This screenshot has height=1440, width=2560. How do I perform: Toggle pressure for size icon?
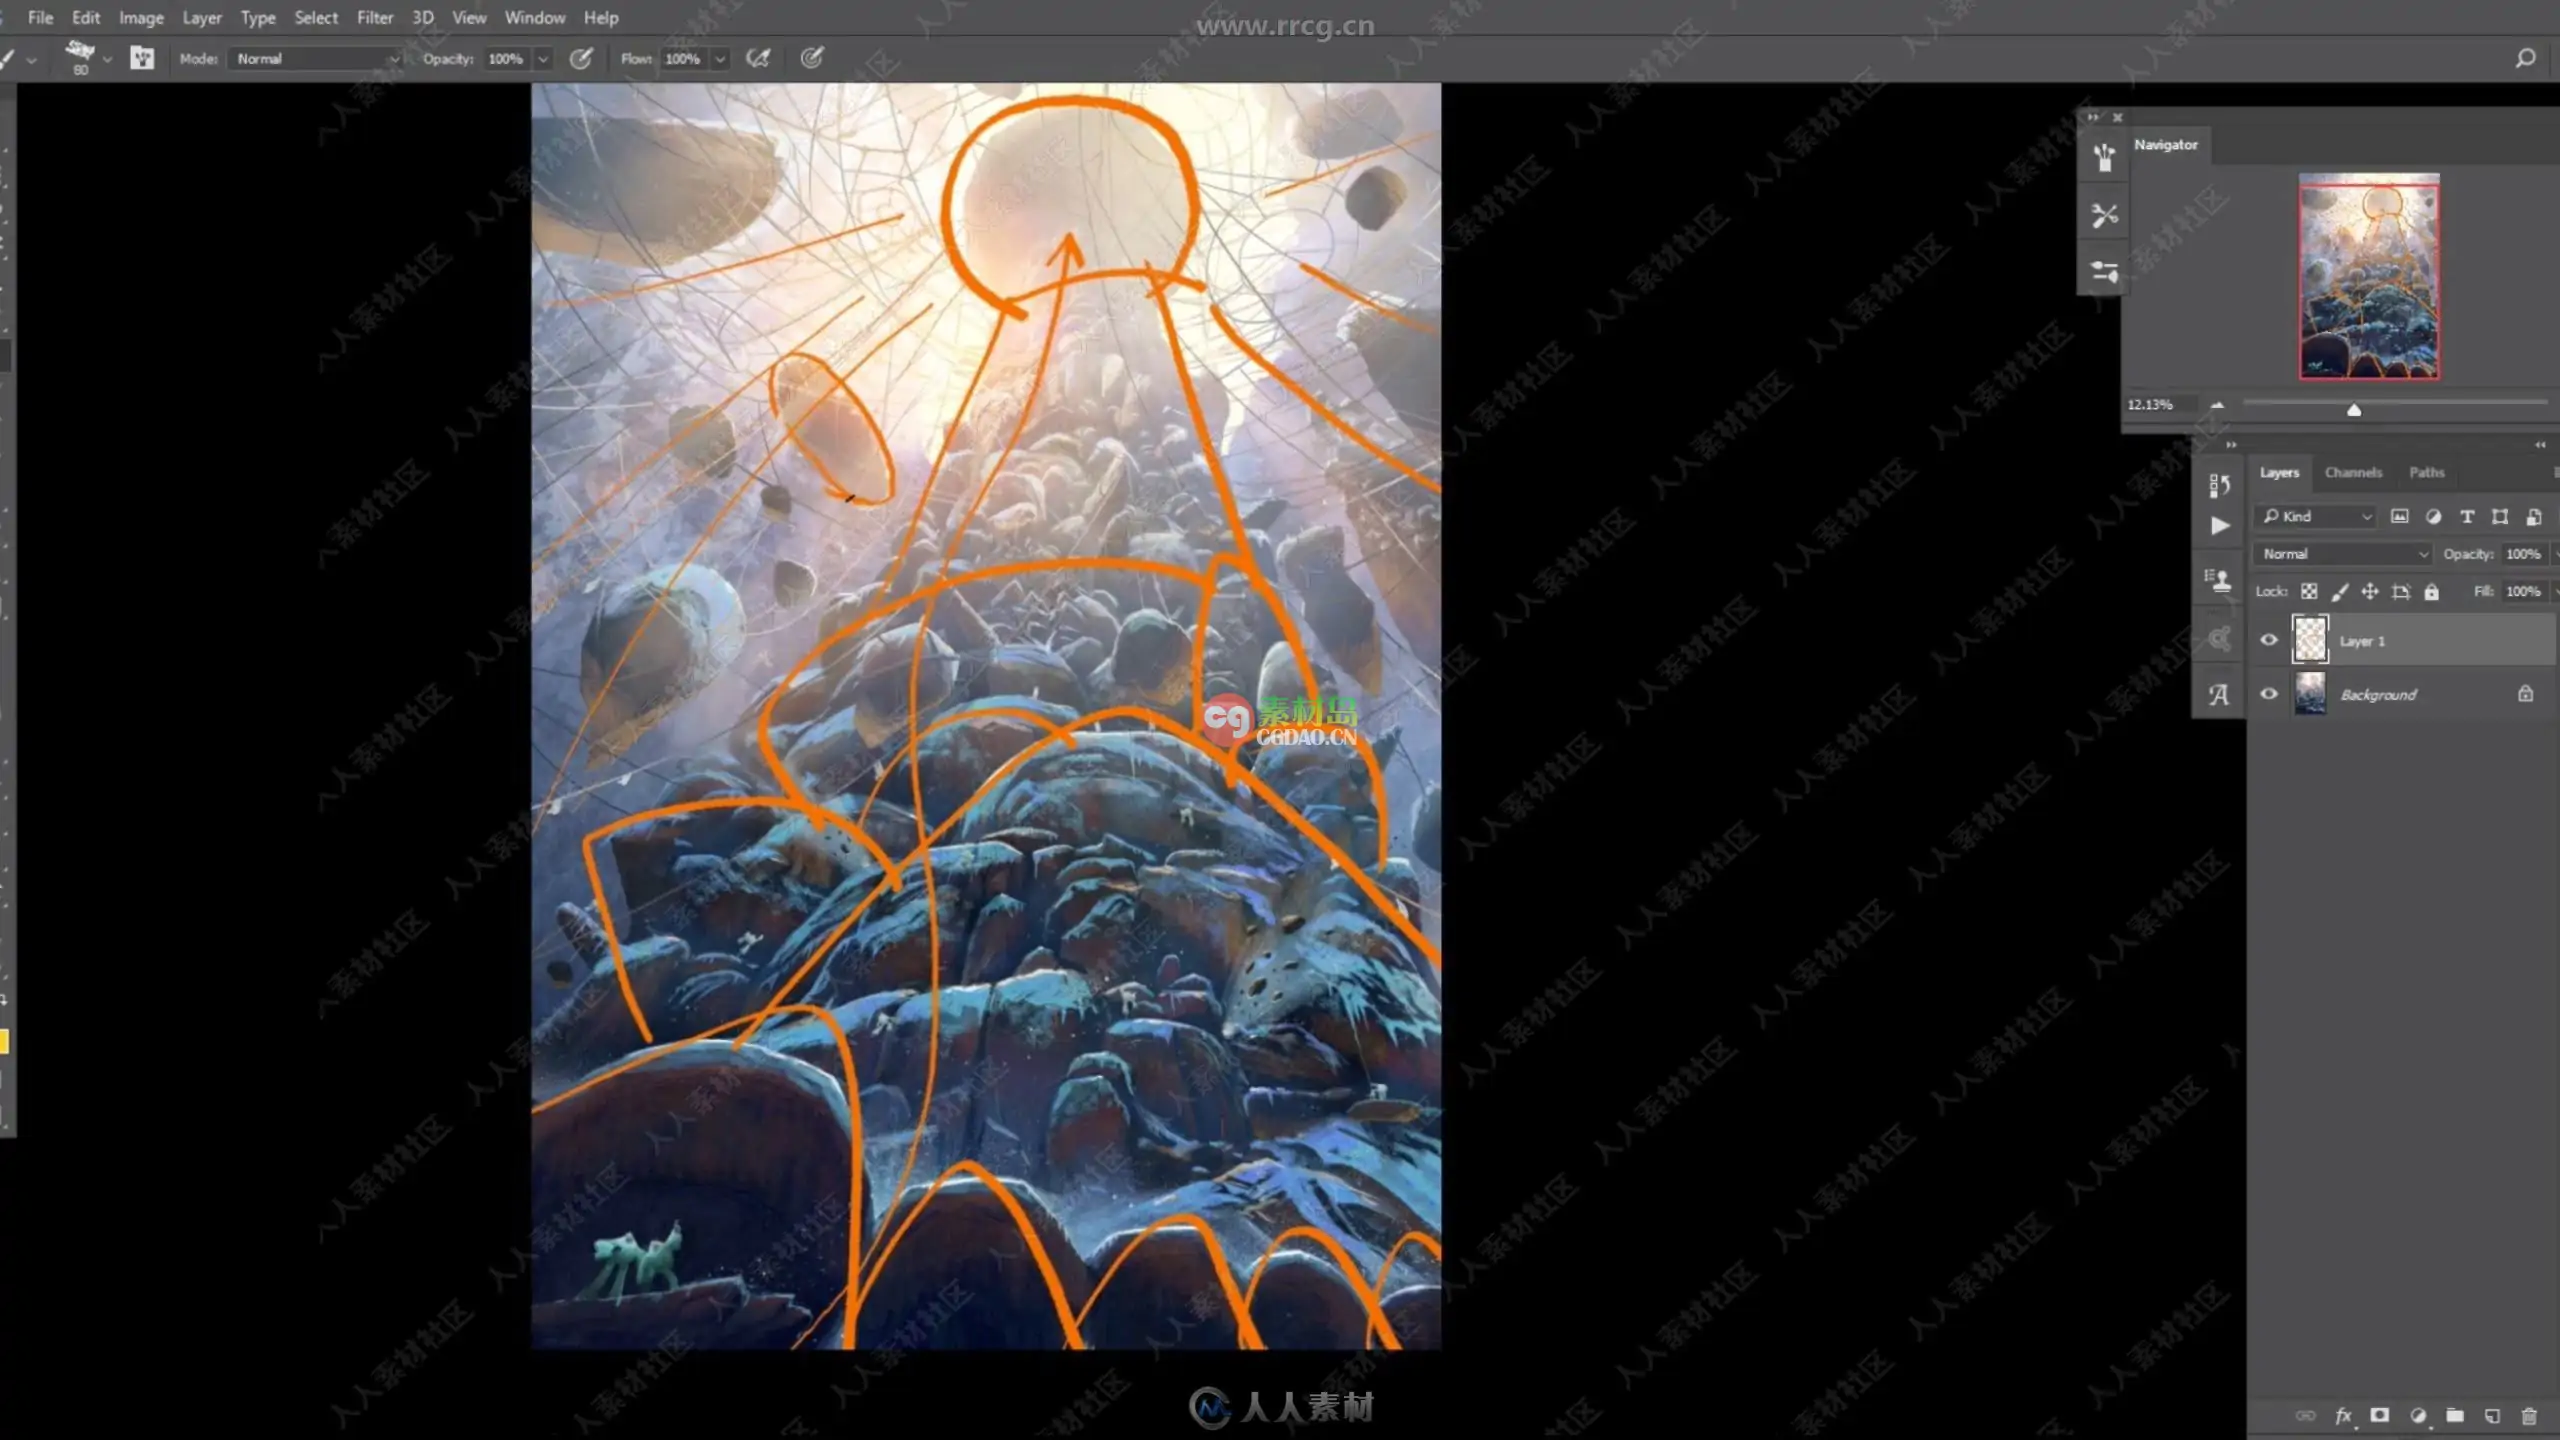[x=812, y=58]
